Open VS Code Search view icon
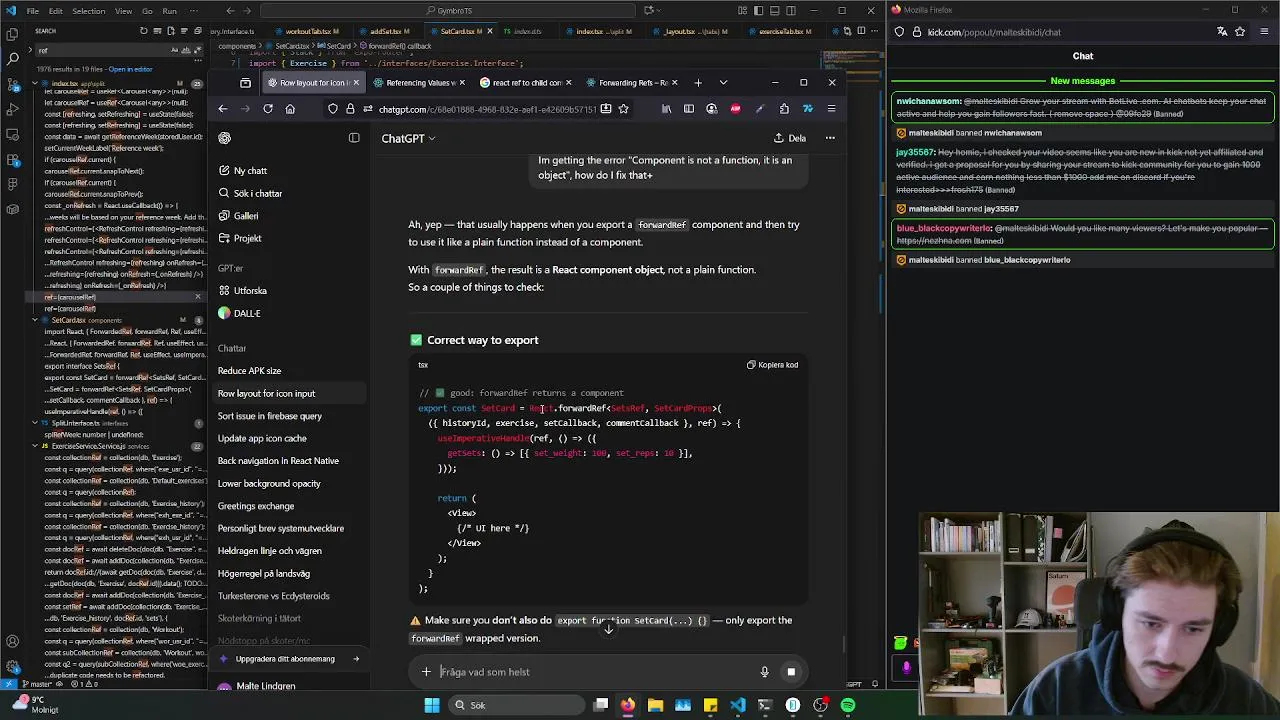The width and height of the screenshot is (1280, 720). click(12, 58)
